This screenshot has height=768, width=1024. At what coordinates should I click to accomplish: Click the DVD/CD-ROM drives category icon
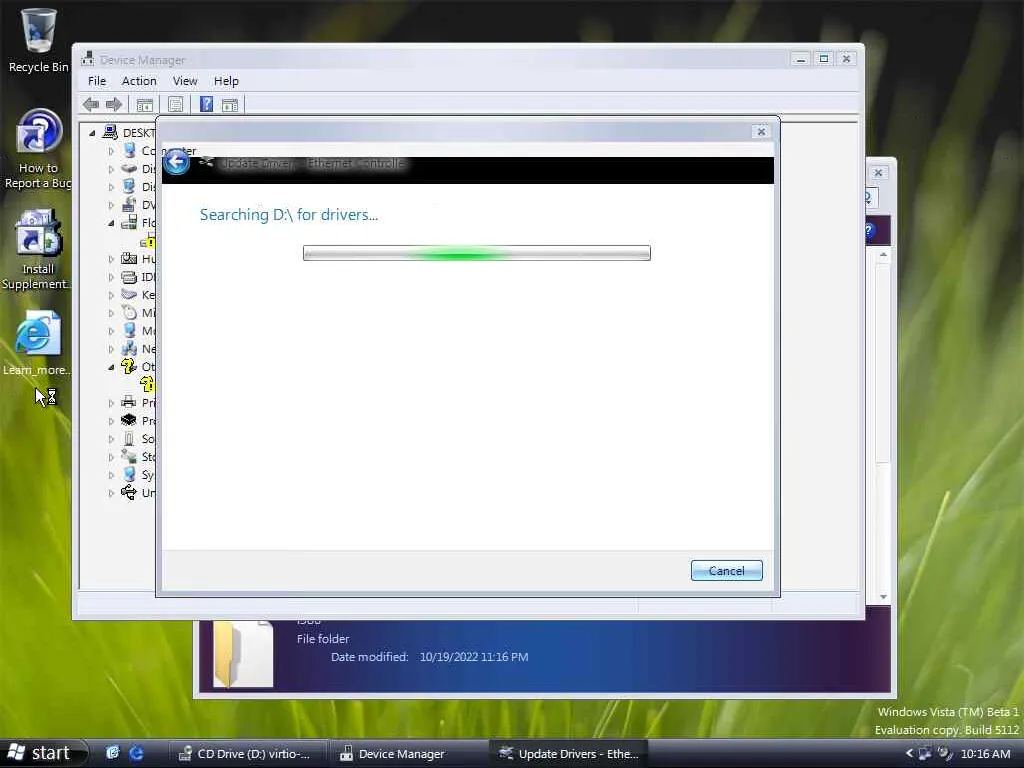(x=129, y=204)
